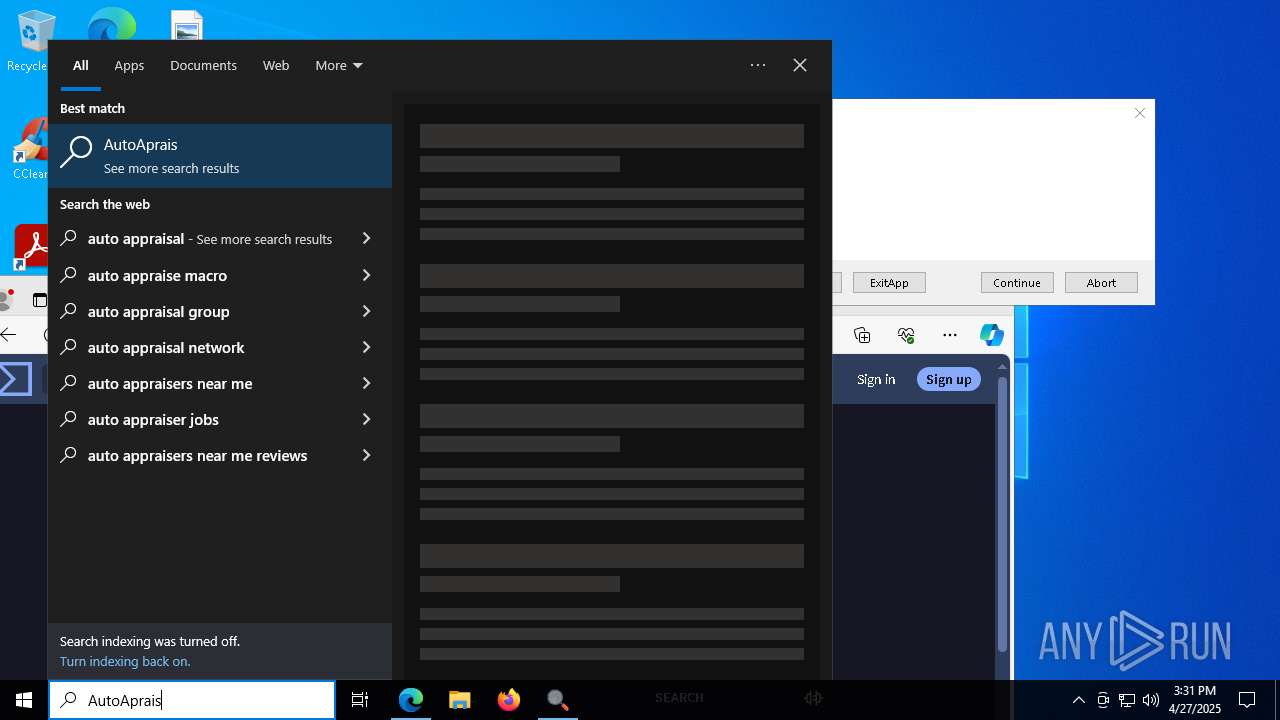Close the error dialog with X
This screenshot has width=1280, height=720.
(1139, 113)
